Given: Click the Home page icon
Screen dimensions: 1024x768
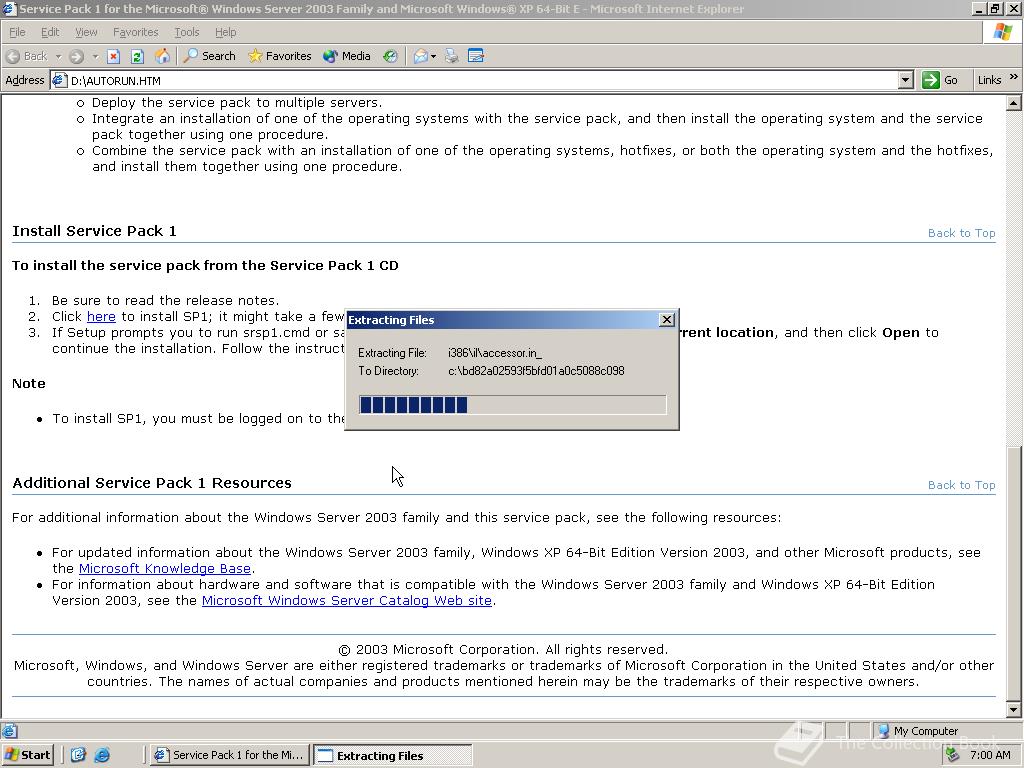Looking at the screenshot, I should [162, 56].
